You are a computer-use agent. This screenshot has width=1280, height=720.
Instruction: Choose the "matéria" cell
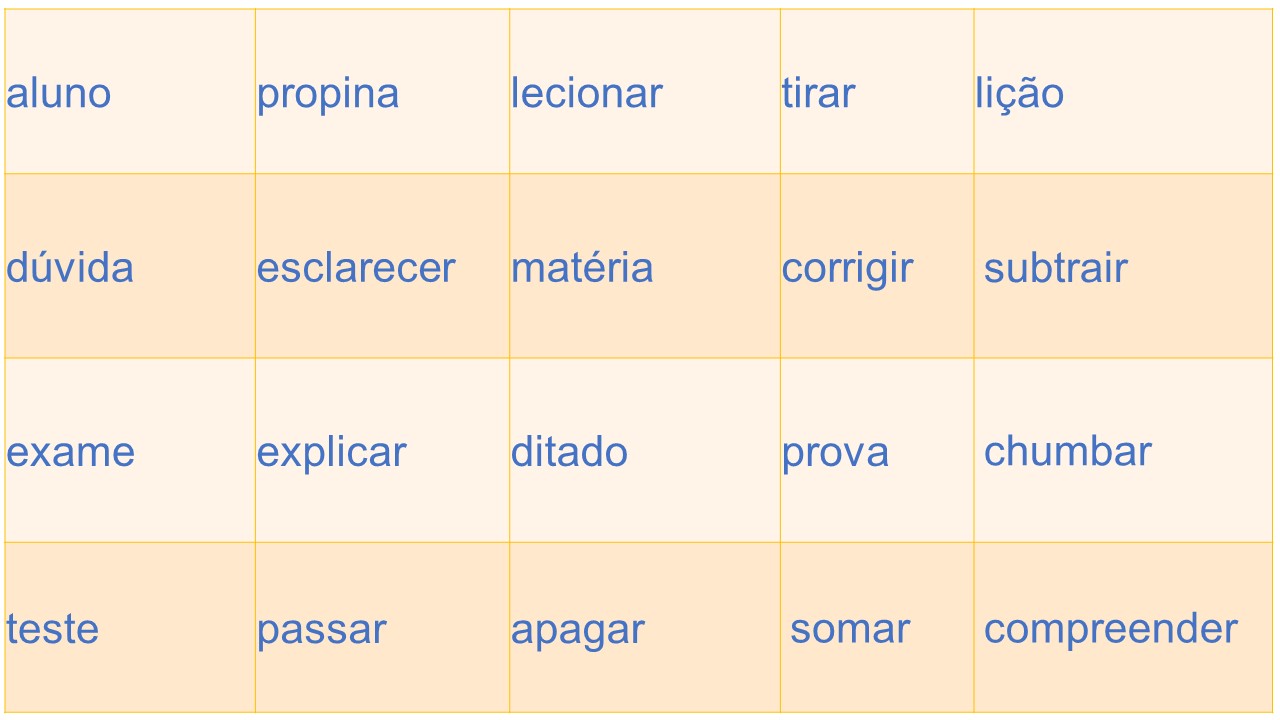[x=582, y=268]
